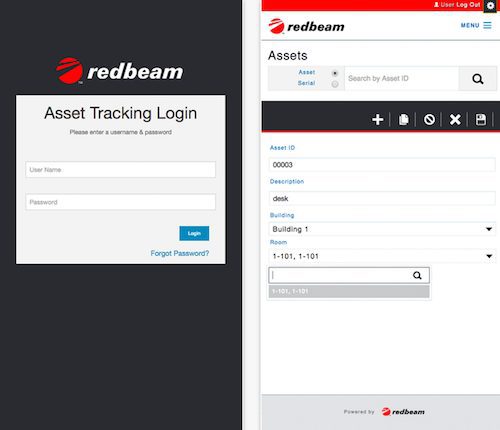
Task: Click the circle-slash disable icon in toolbar
Action: point(429,119)
